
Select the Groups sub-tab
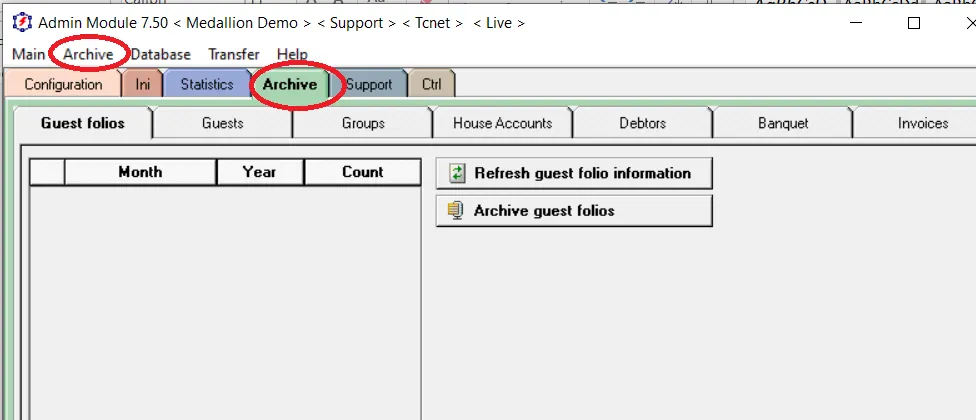[x=363, y=123]
